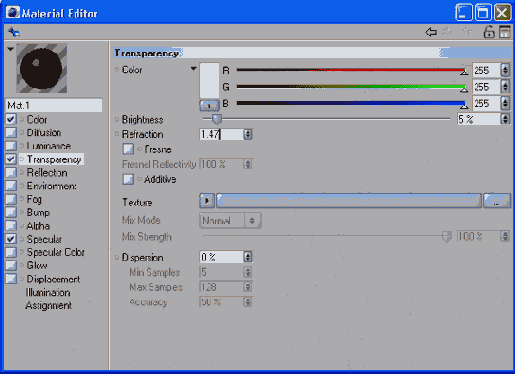This screenshot has height=374, width=515.
Task: Click the up-level arrow icon
Action: (x=467, y=32)
